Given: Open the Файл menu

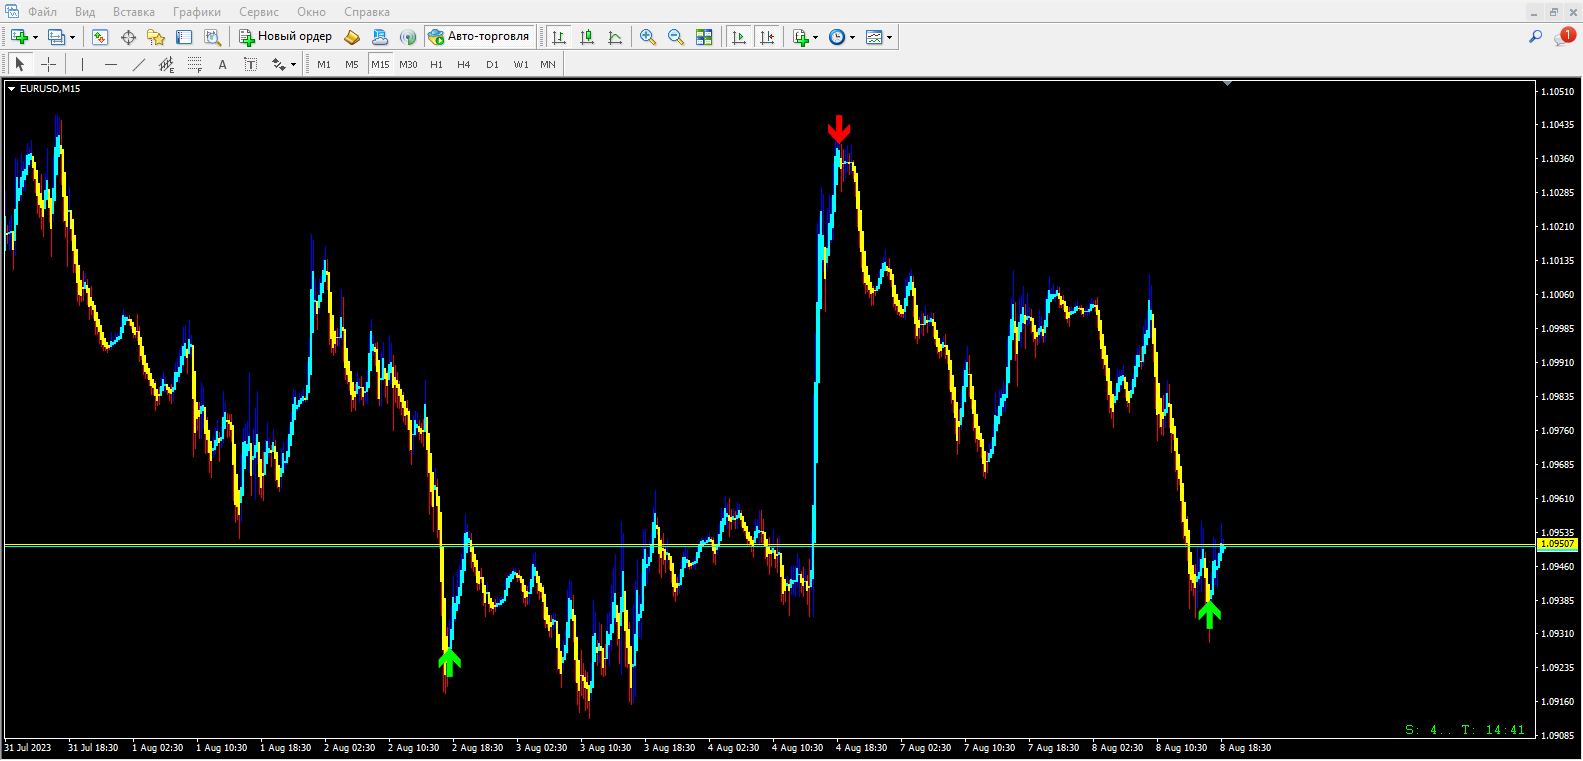Looking at the screenshot, I should tap(42, 12).
